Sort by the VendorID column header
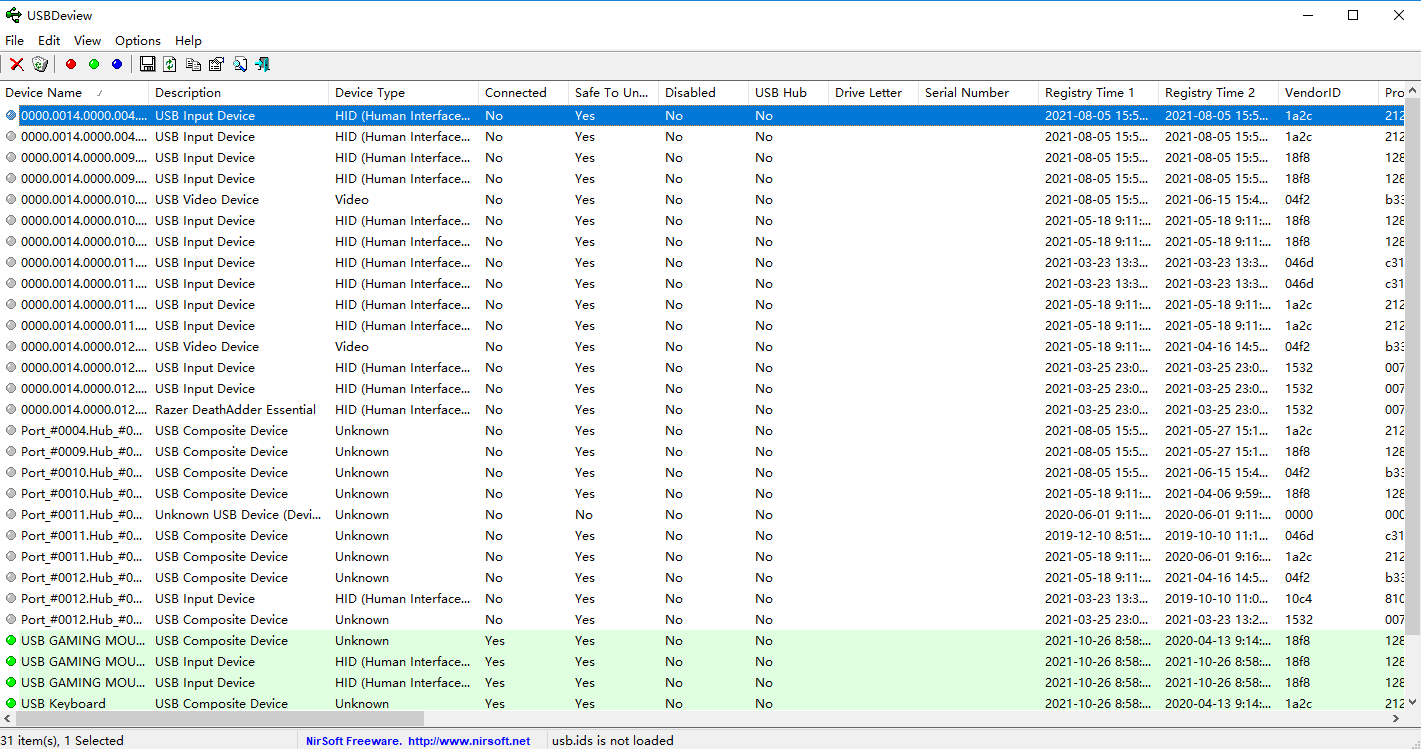The width and height of the screenshot is (1421, 749). [1311, 92]
